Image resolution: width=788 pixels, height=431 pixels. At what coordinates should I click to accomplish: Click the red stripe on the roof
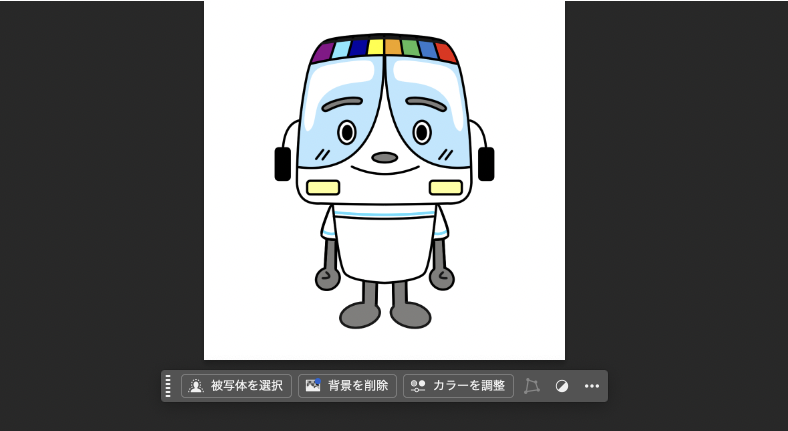click(x=445, y=52)
